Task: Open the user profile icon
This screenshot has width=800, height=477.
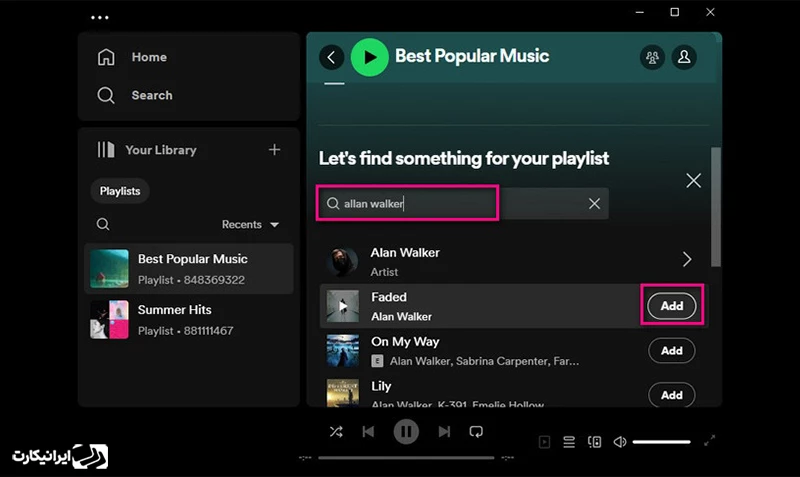Action: click(x=684, y=57)
